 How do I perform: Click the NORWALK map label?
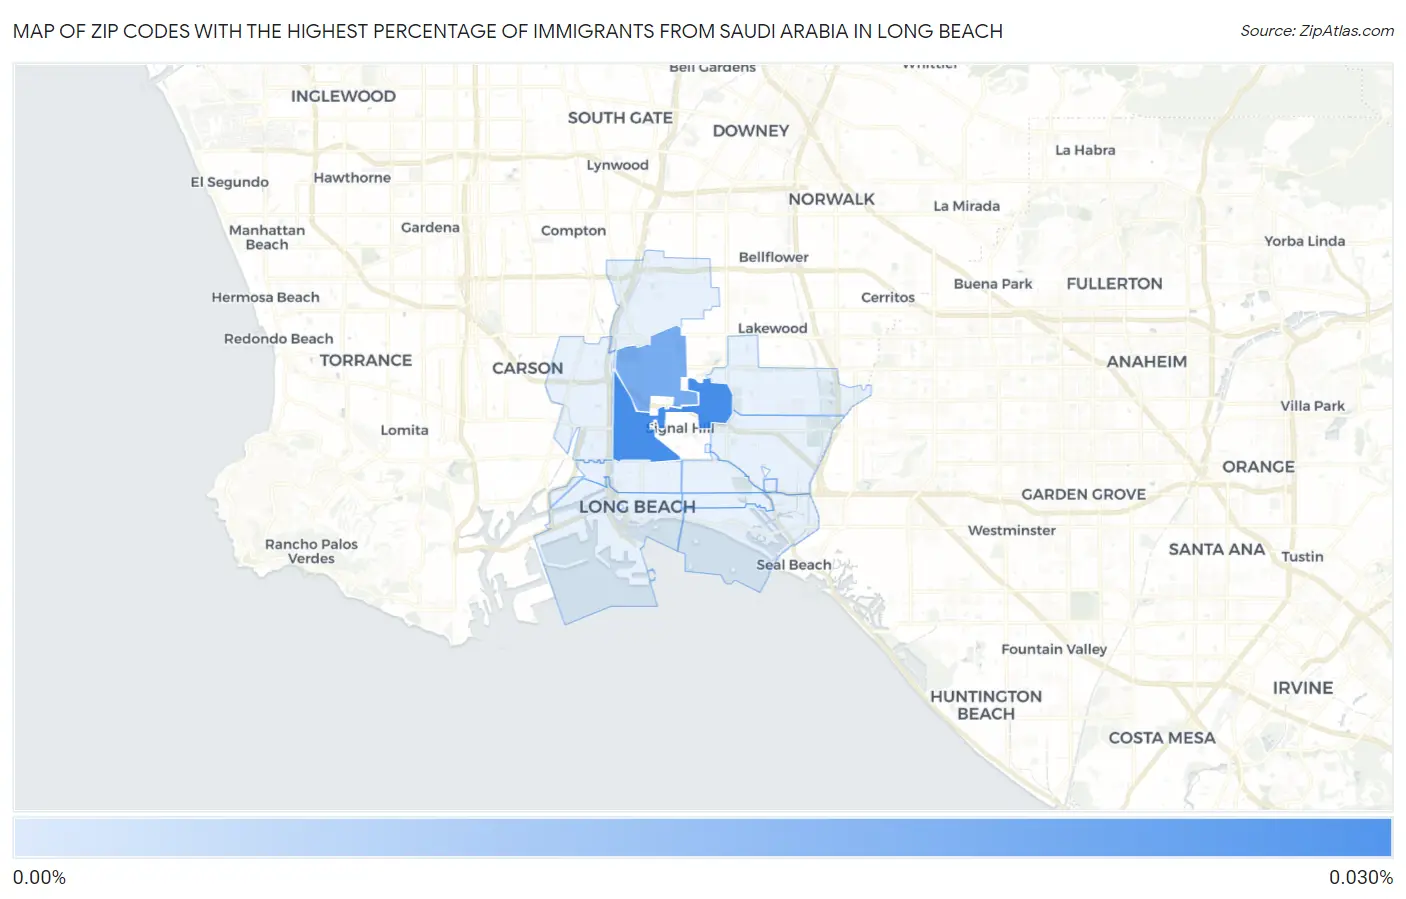(831, 199)
